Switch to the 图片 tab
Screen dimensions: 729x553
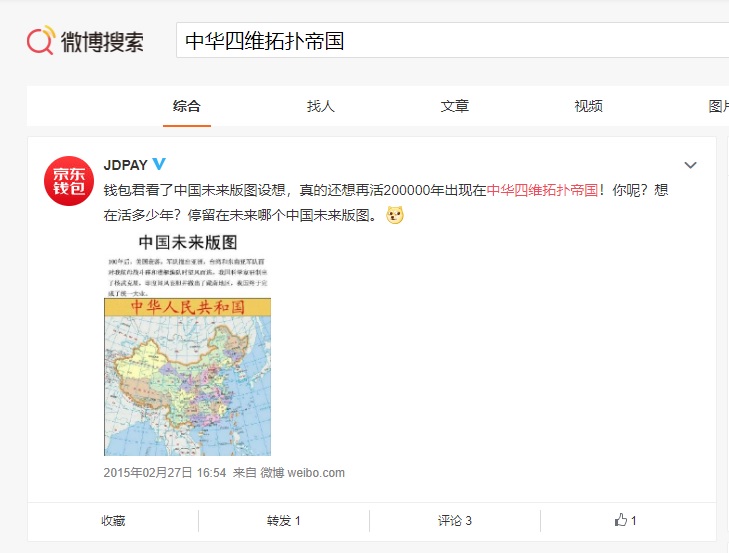coord(716,106)
